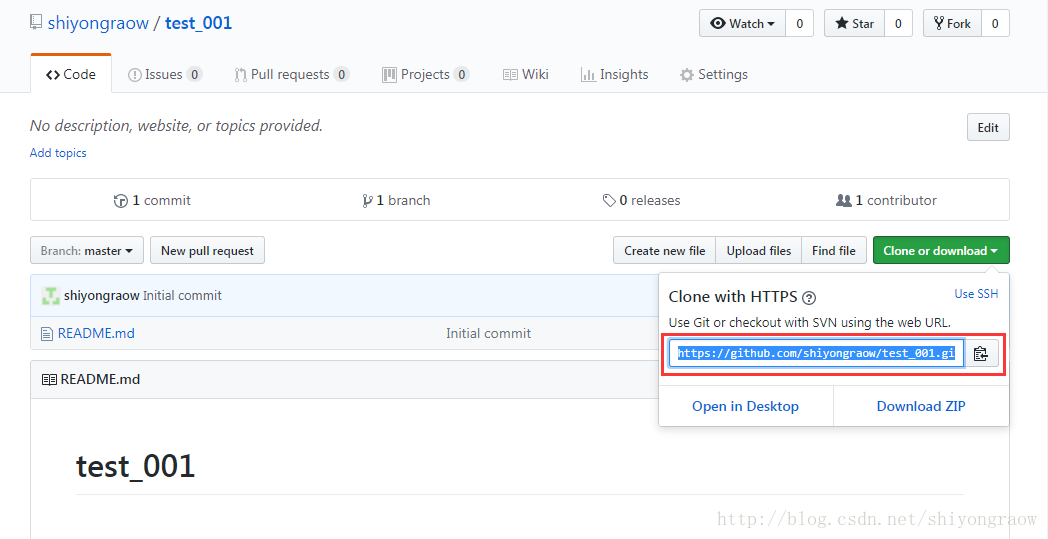Click the people icon beside 1 contributor

pyautogui.click(x=843, y=200)
